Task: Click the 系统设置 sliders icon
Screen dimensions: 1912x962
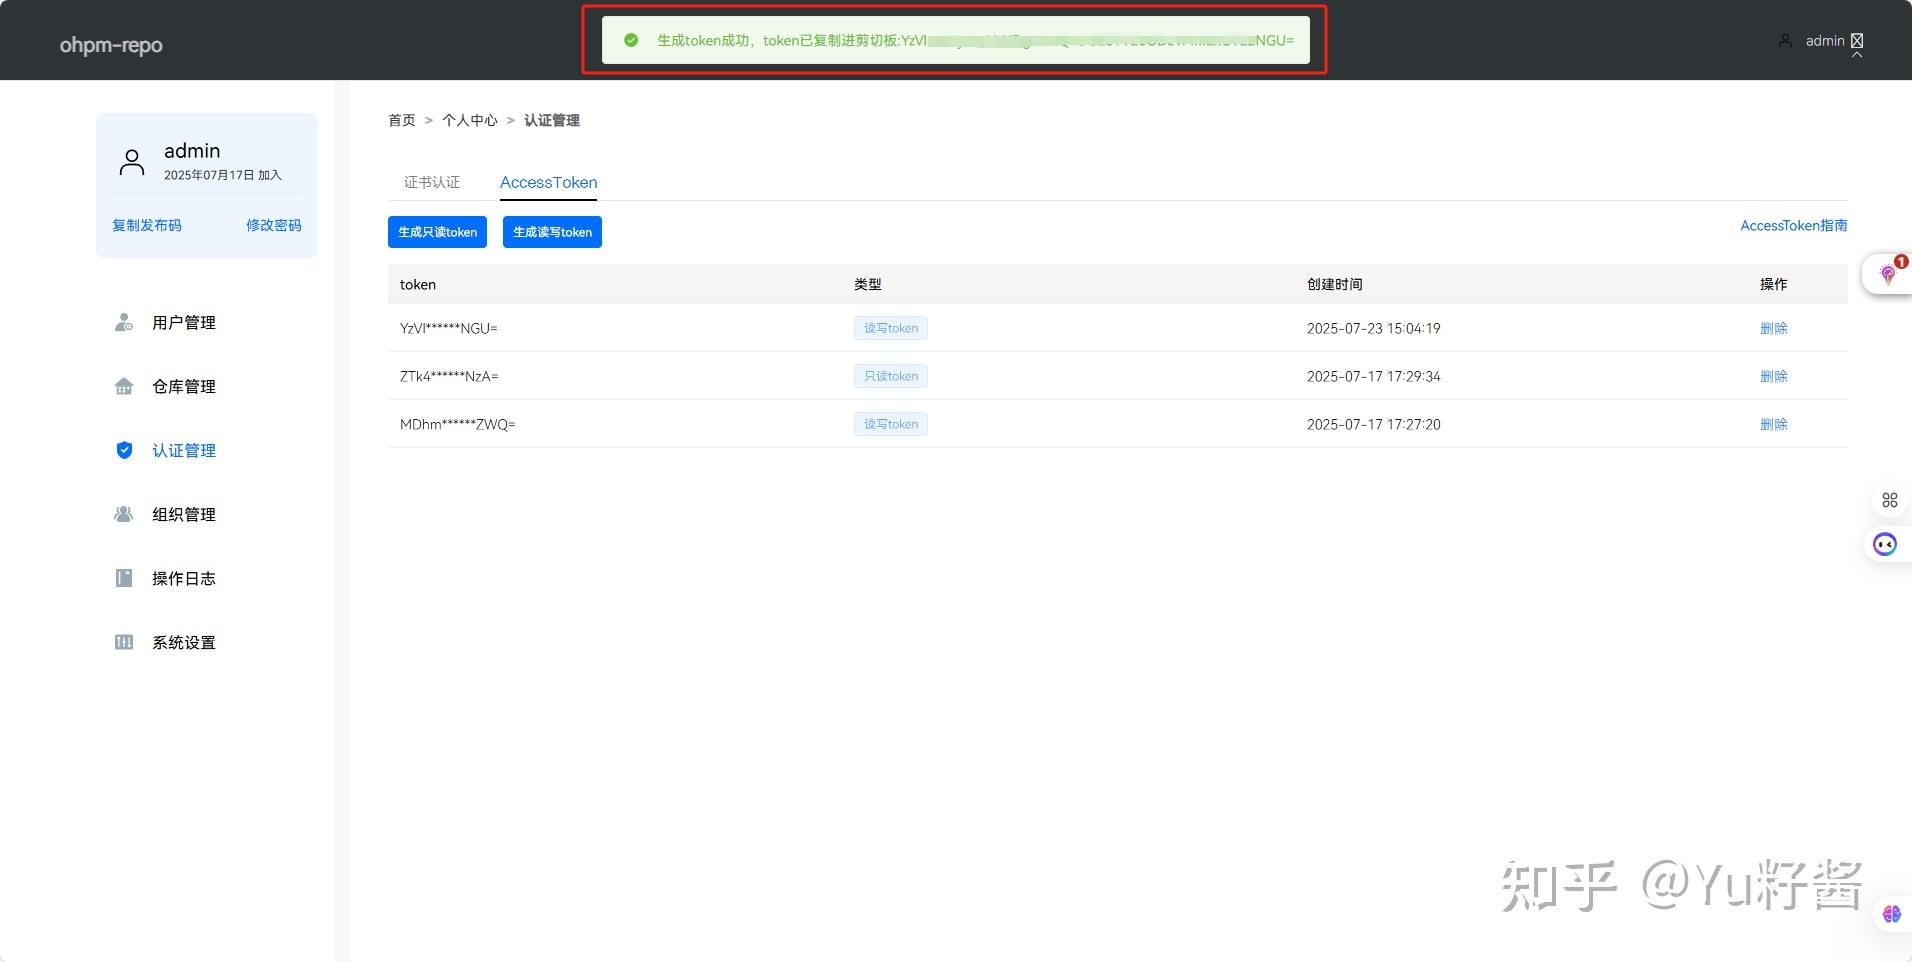Action: (124, 642)
